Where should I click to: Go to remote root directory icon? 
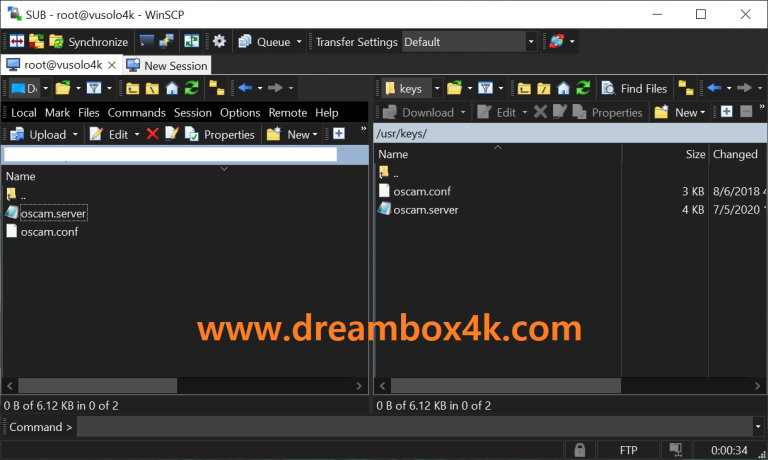[544, 88]
